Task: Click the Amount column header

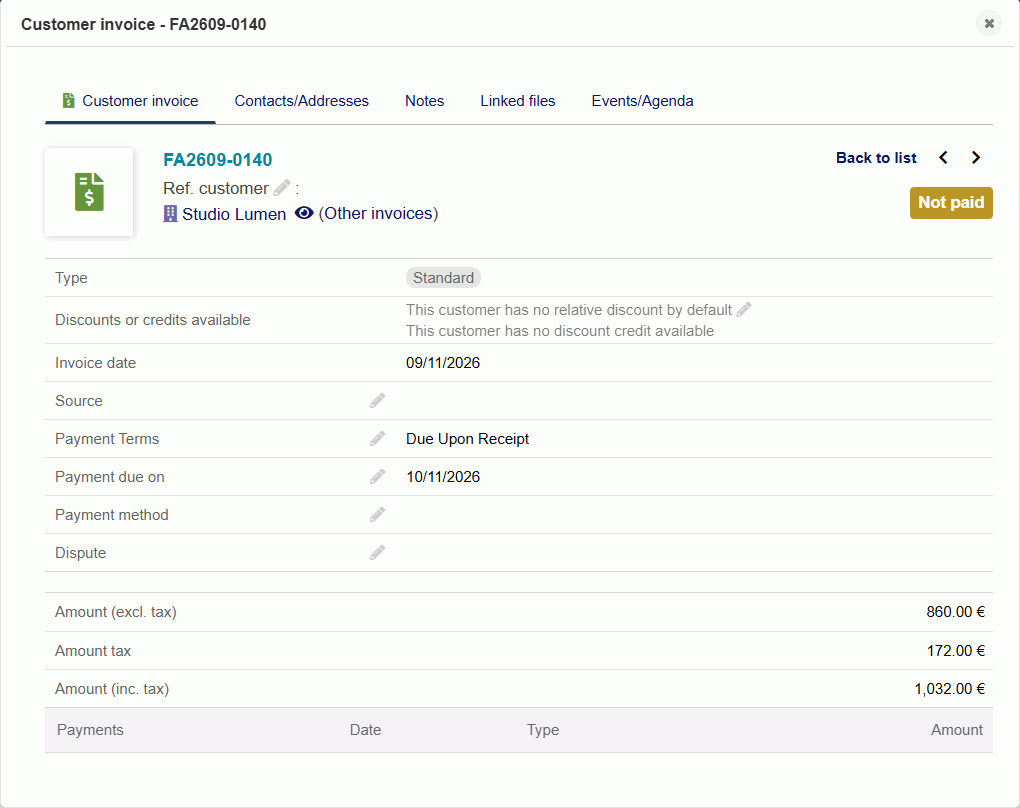Action: click(x=956, y=730)
